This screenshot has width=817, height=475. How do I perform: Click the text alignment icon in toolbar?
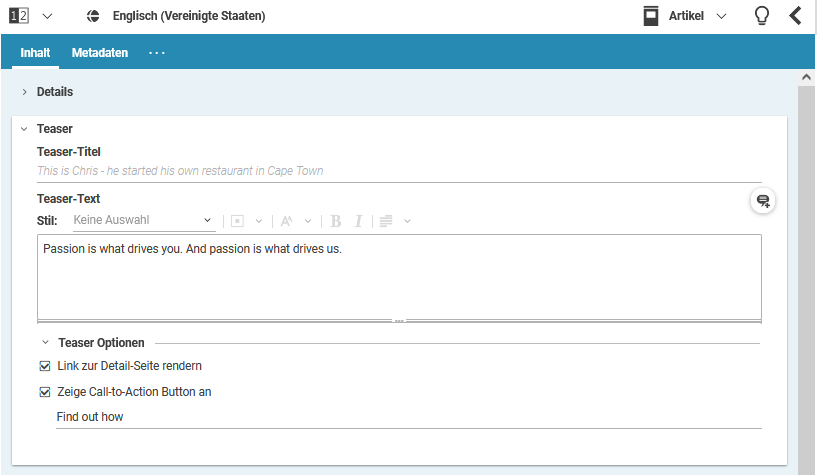pyautogui.click(x=386, y=221)
